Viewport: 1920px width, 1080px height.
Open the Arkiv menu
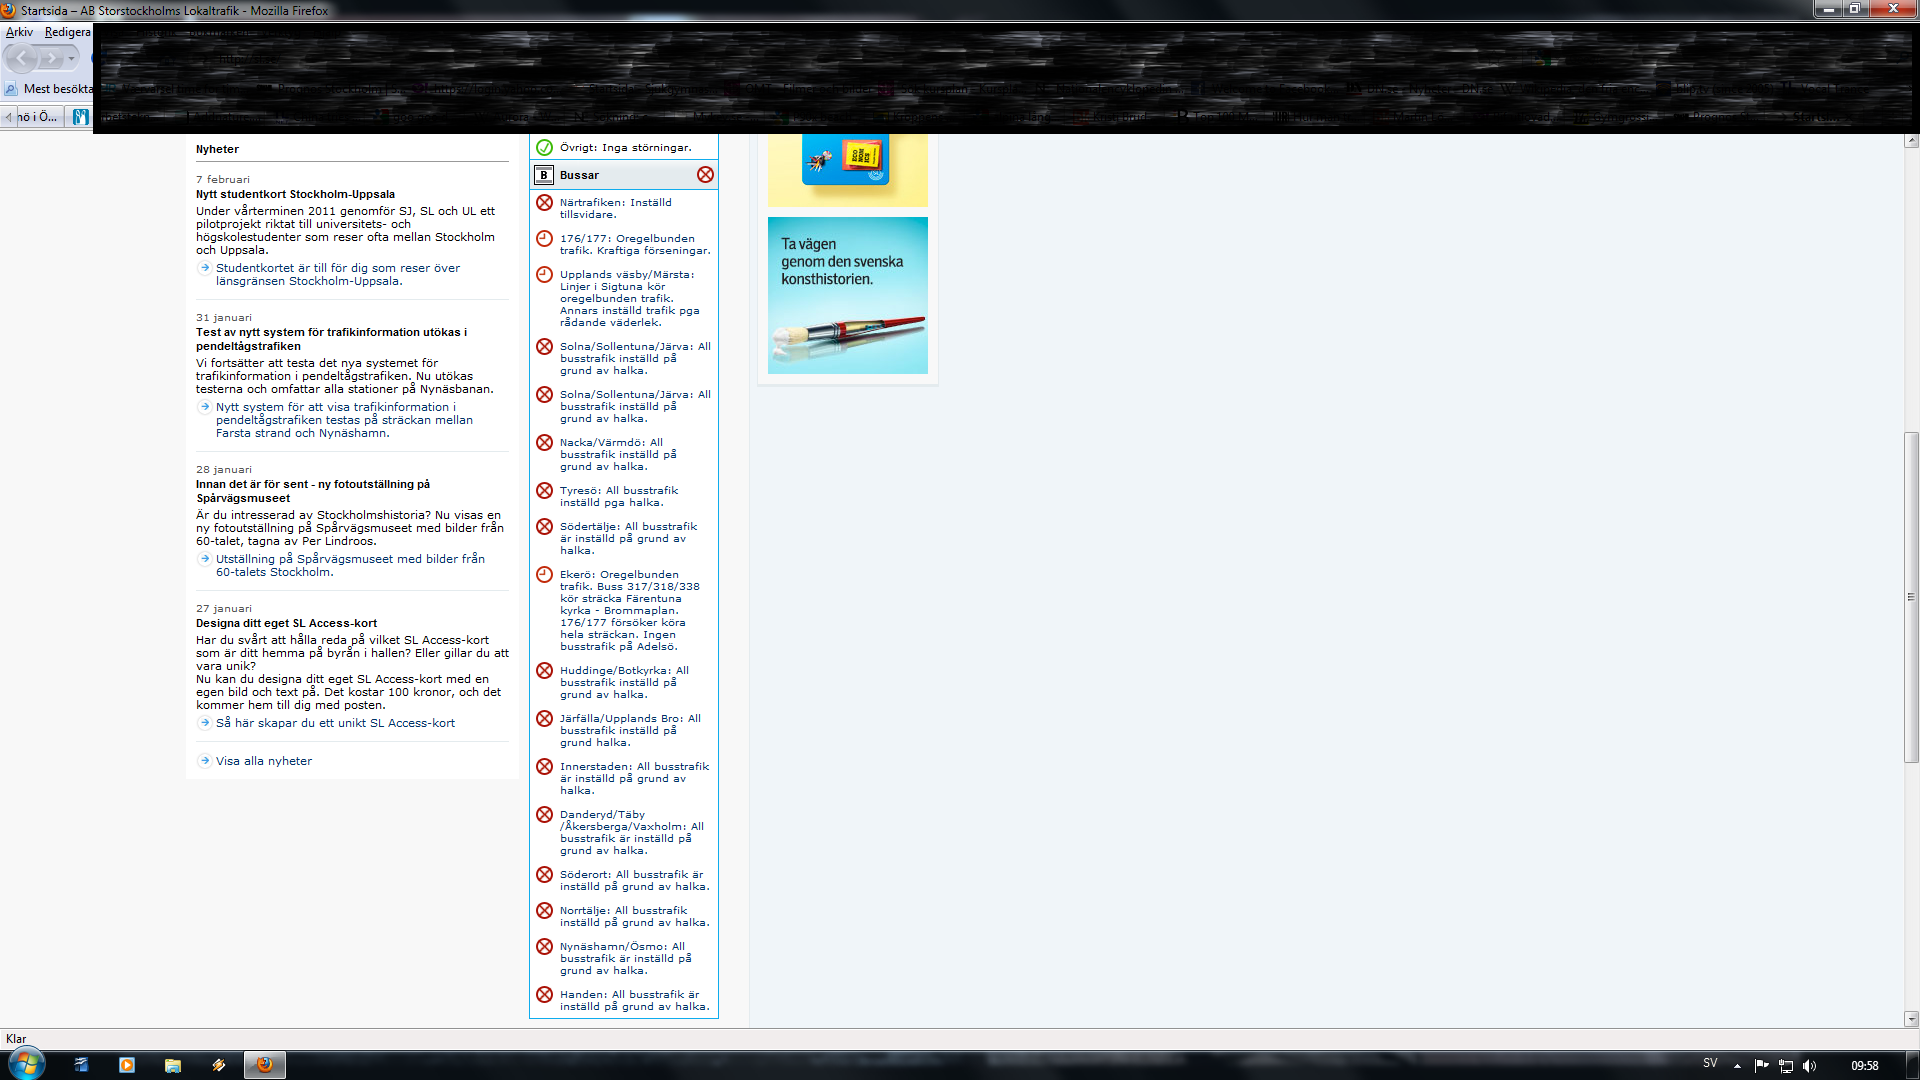[19, 32]
